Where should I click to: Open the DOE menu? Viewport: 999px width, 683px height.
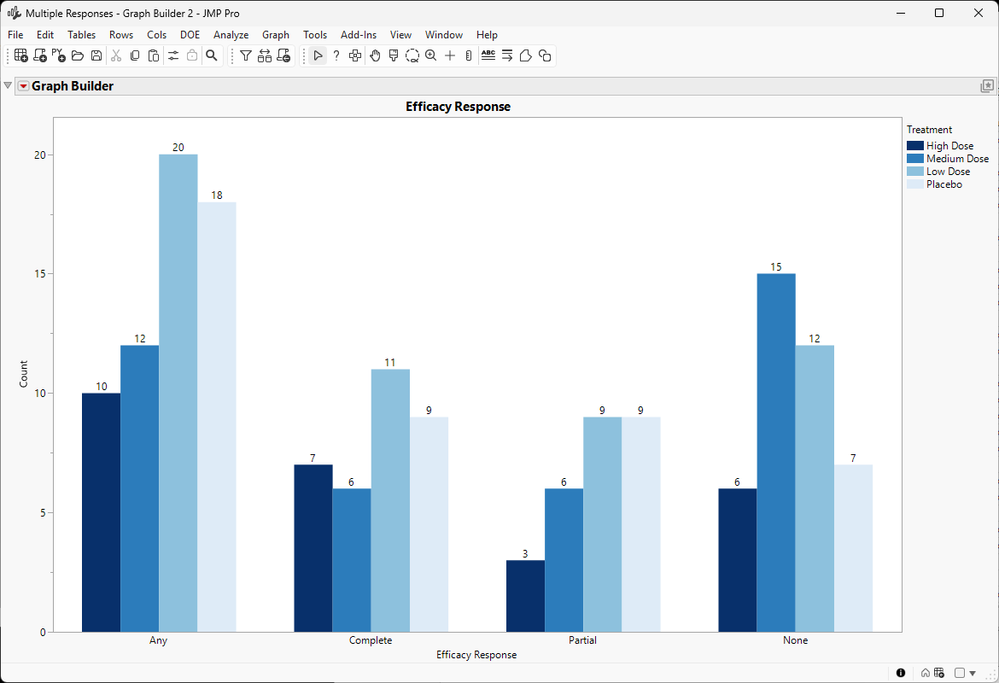tap(190, 35)
